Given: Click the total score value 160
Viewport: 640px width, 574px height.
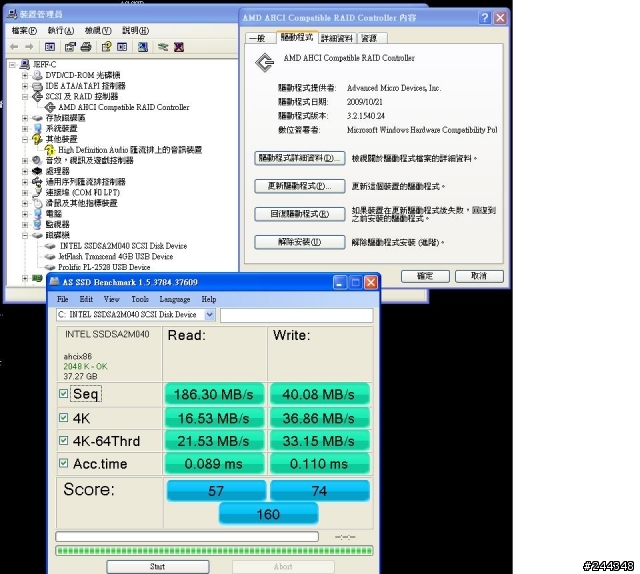Looking at the screenshot, I should click(x=269, y=514).
